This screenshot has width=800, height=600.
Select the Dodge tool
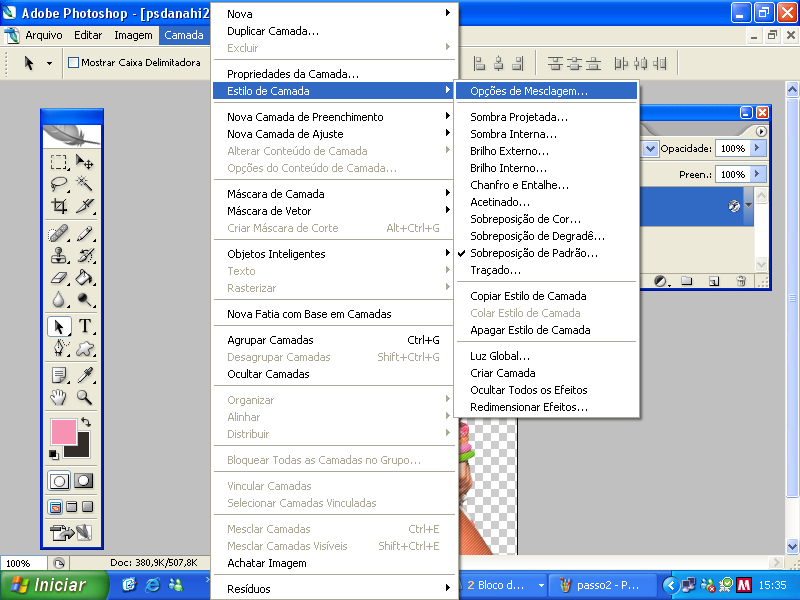pyautogui.click(x=85, y=299)
